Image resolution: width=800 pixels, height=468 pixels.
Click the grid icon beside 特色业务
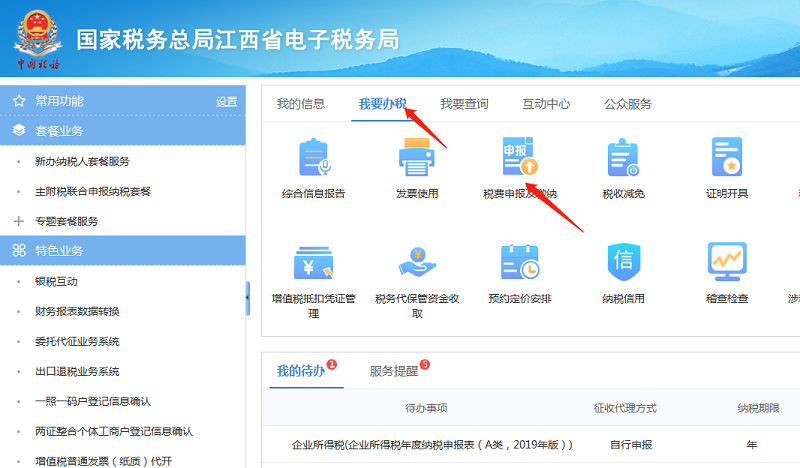[x=19, y=250]
